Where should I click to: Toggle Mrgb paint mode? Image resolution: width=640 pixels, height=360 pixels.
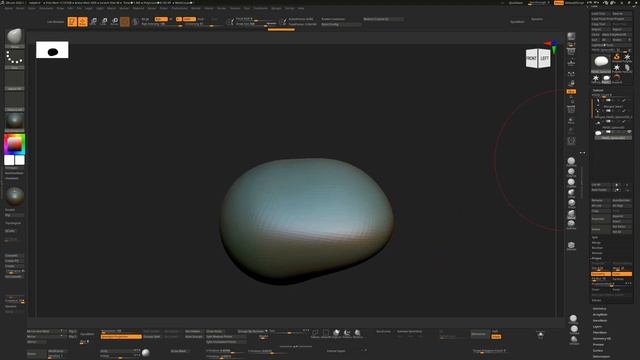click(x=145, y=19)
